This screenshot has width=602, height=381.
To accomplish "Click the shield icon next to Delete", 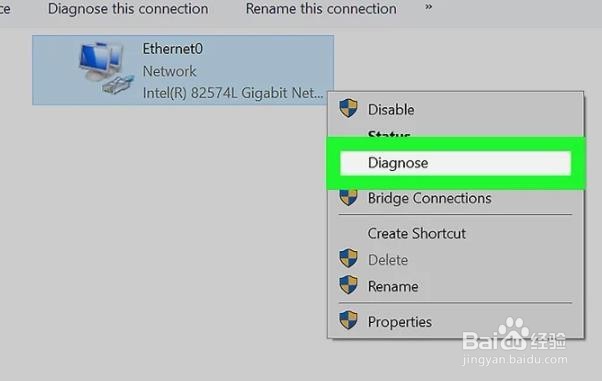I will 348,258.
